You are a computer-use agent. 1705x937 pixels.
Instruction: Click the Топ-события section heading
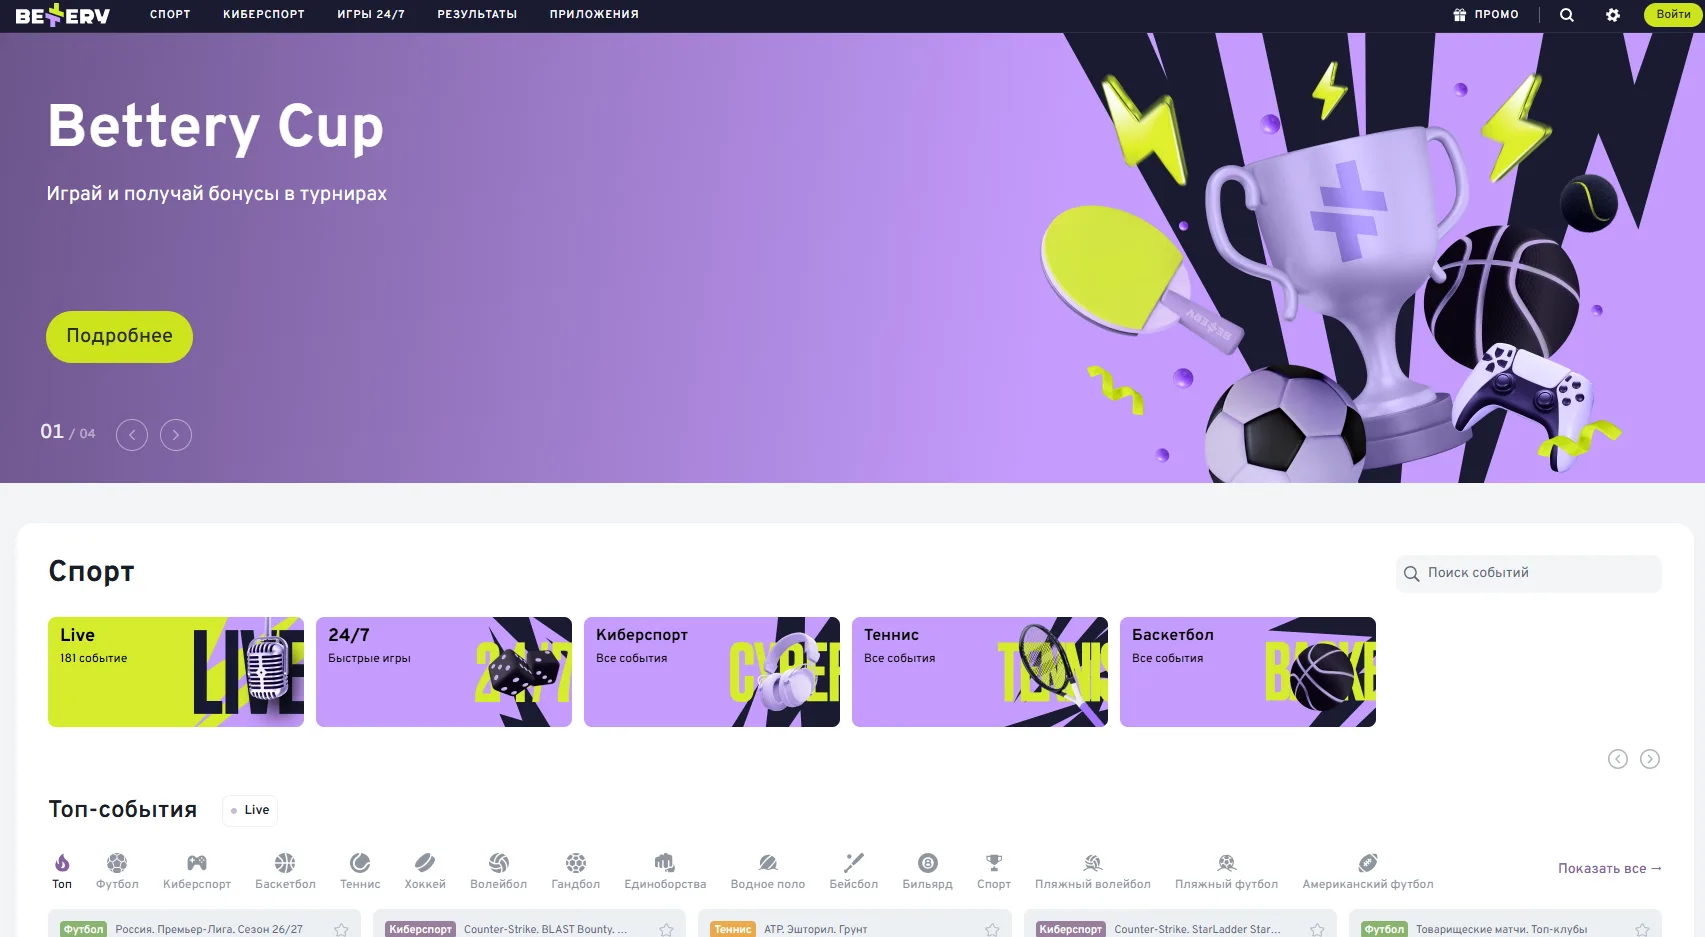[123, 809]
